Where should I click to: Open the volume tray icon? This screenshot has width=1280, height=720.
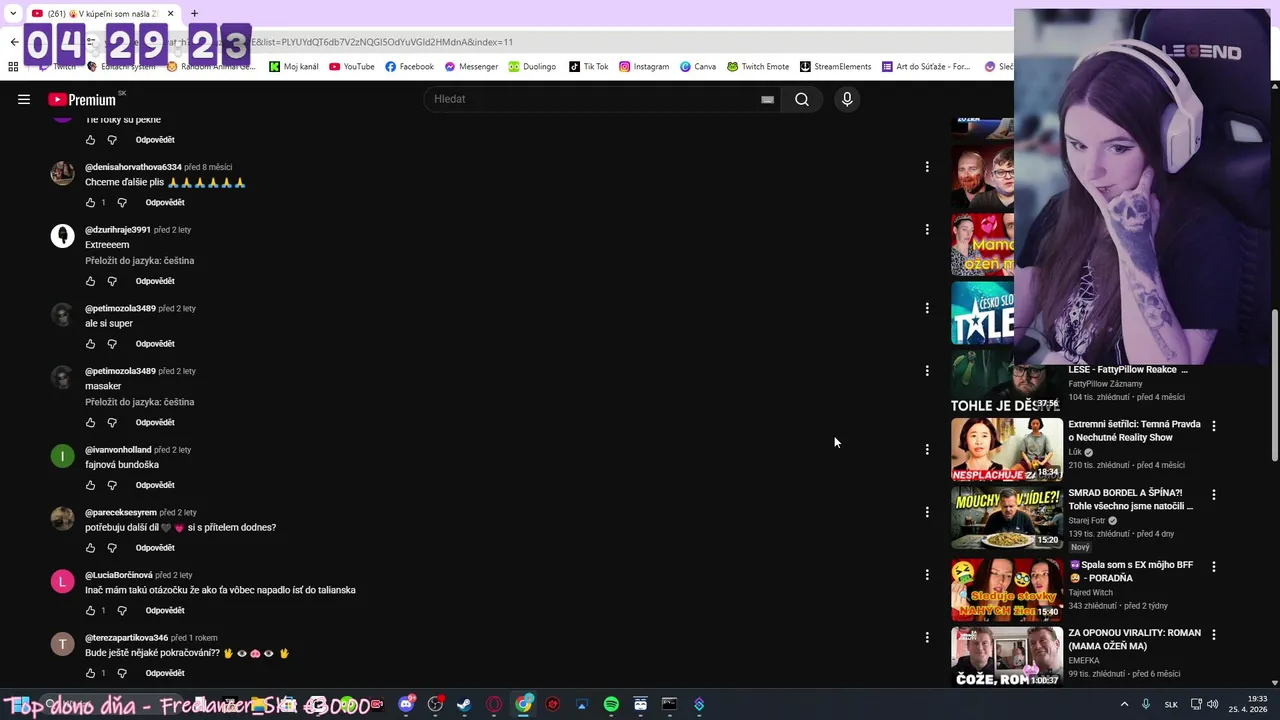[x=1212, y=704]
